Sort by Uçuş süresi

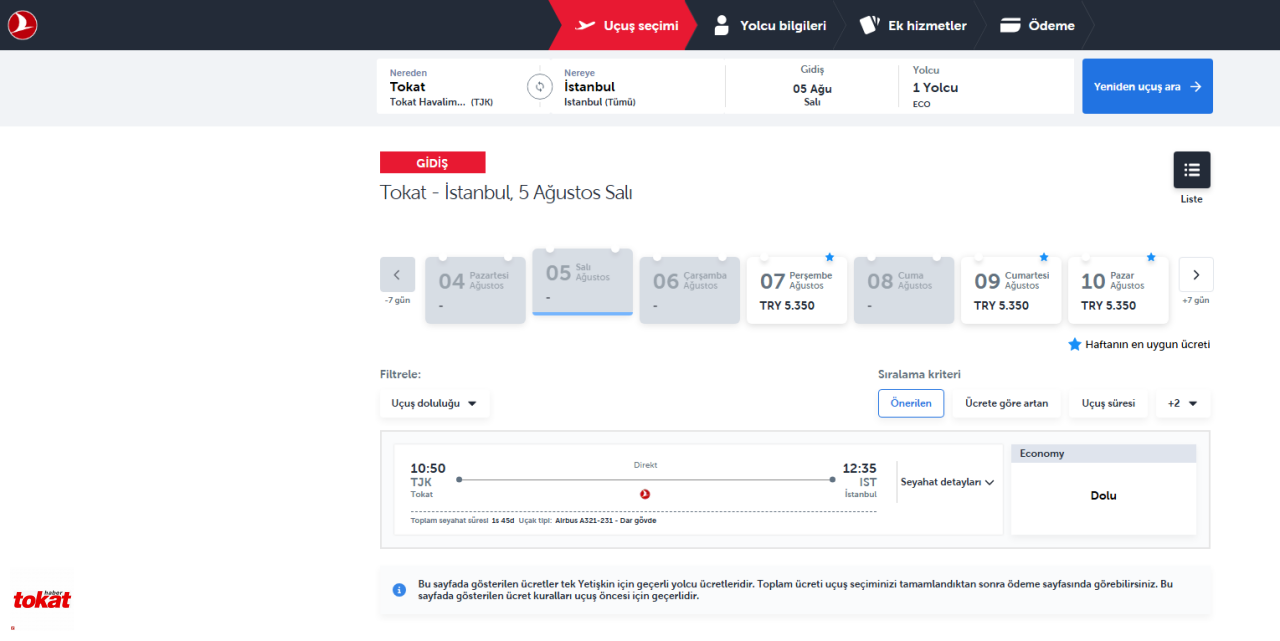coord(1108,403)
